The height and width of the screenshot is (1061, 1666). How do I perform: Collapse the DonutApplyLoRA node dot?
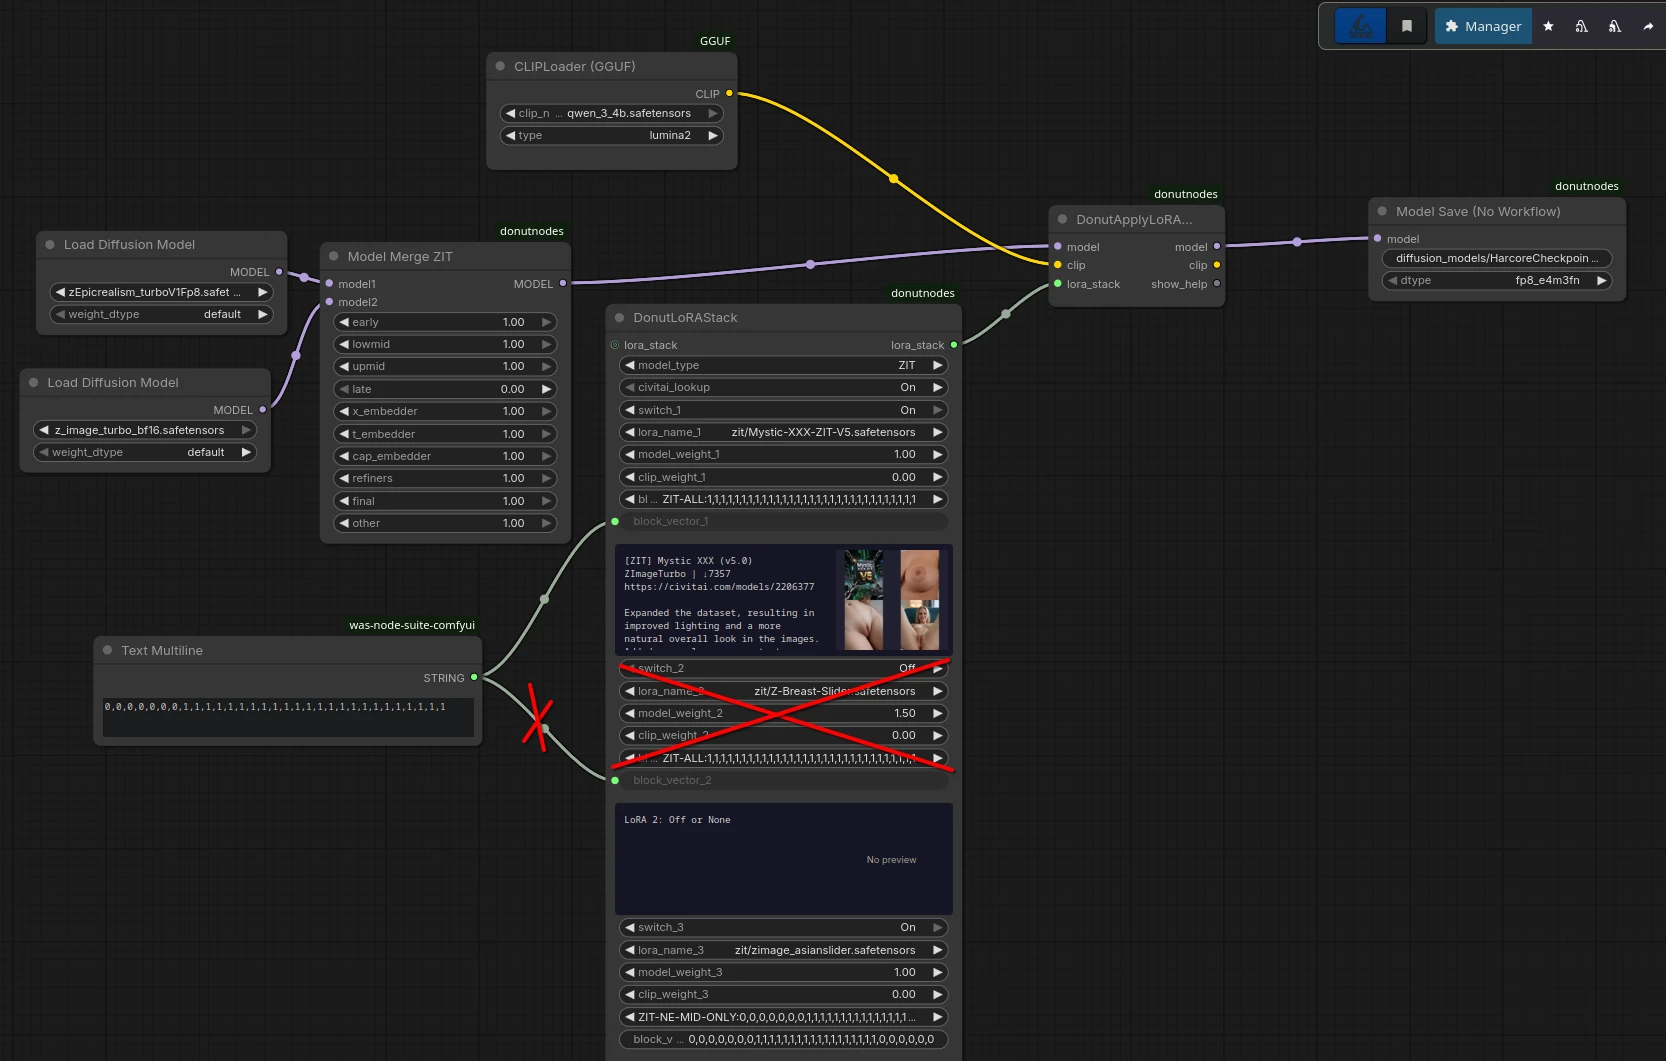(x=1062, y=219)
